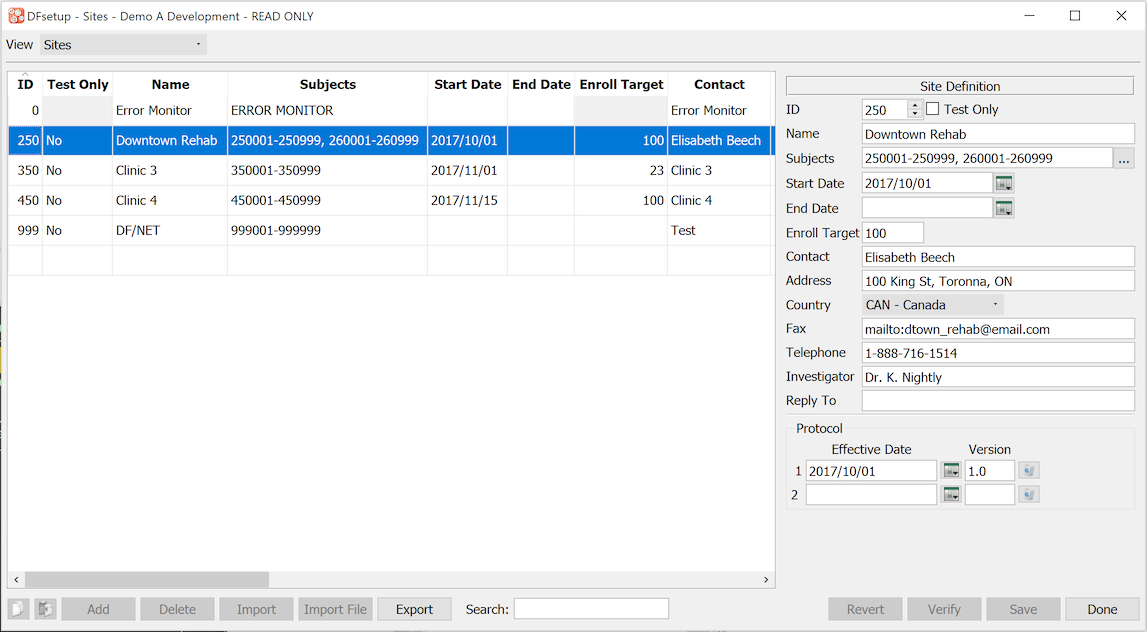The height and width of the screenshot is (632, 1147).
Task: Increment the site ID spinner
Action: coord(914,105)
